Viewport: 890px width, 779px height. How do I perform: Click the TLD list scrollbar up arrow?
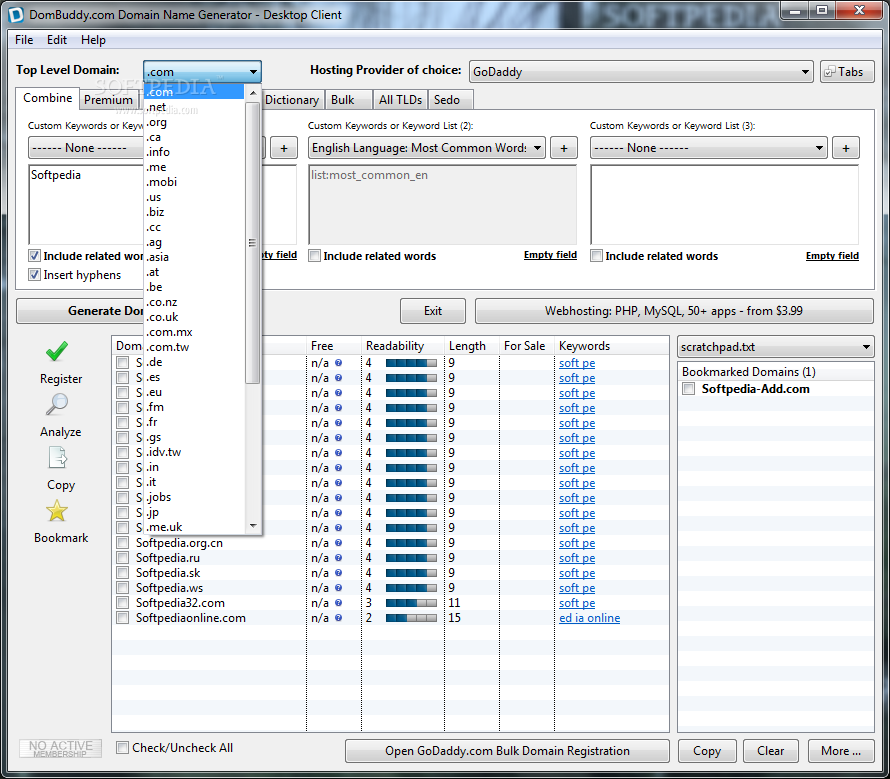[253, 93]
